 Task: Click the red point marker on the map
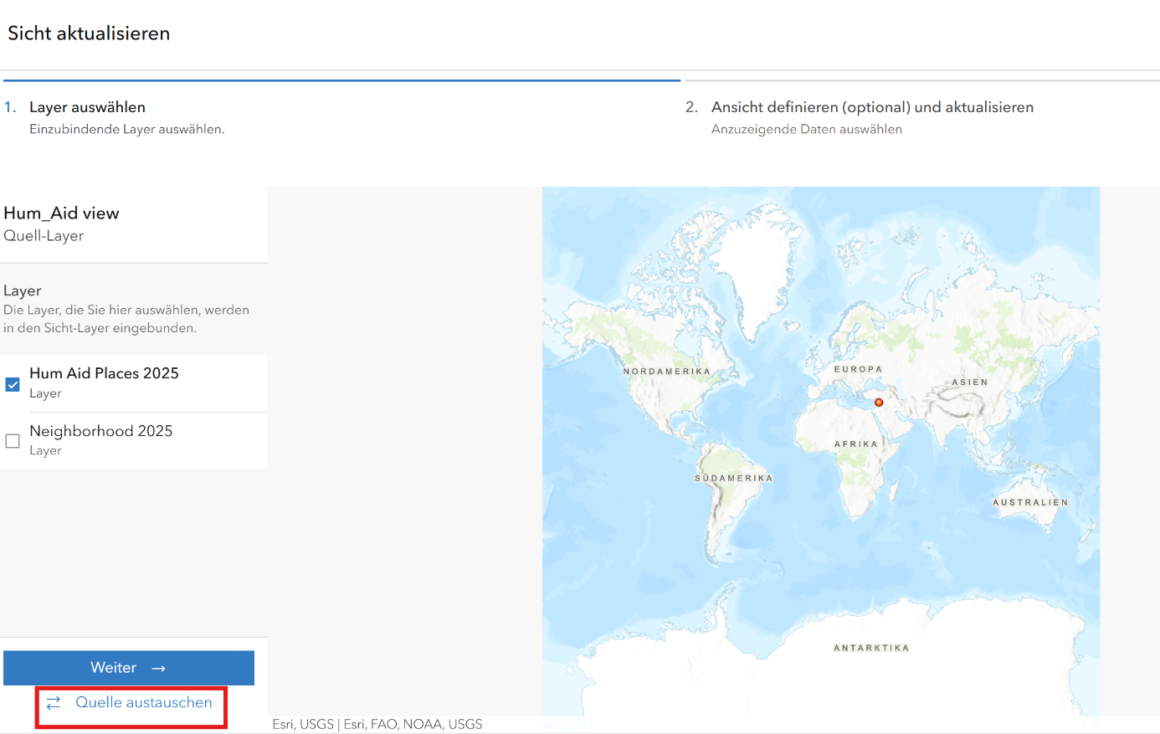(879, 403)
